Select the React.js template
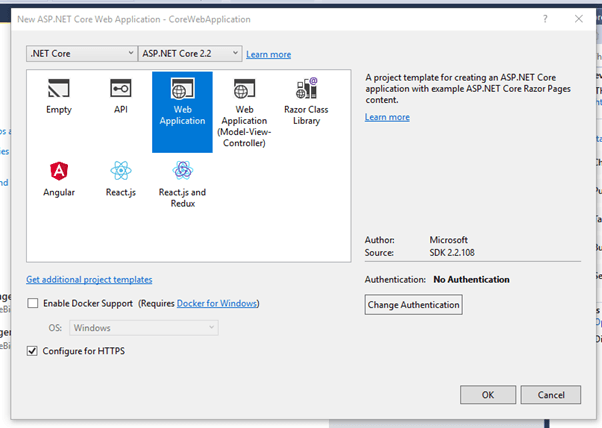The height and width of the screenshot is (428, 602). click(121, 179)
